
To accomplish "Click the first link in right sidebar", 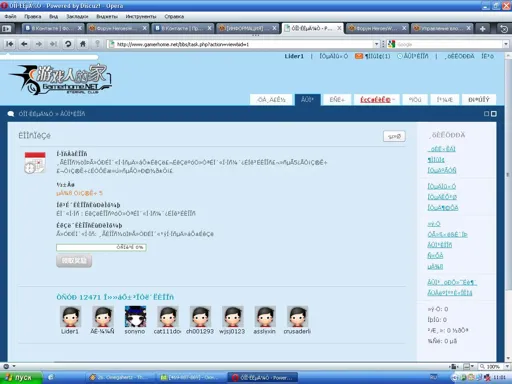I will [442, 149].
